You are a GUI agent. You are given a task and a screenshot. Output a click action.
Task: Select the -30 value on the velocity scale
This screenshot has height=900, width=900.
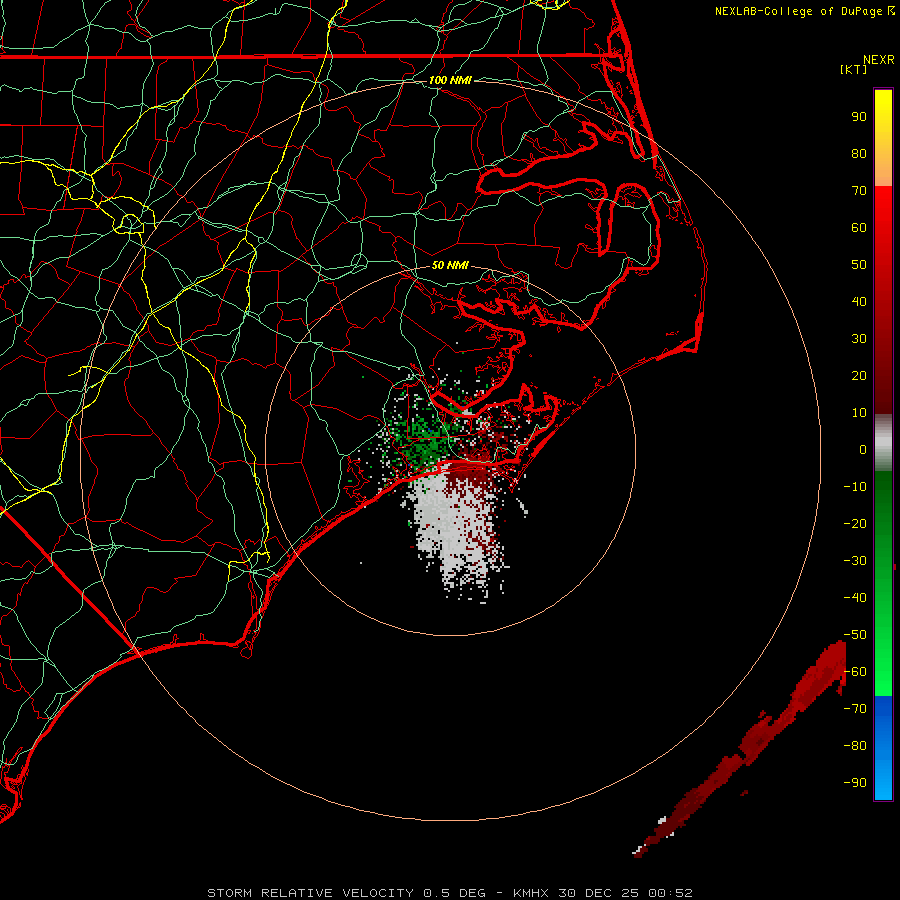[x=855, y=561]
